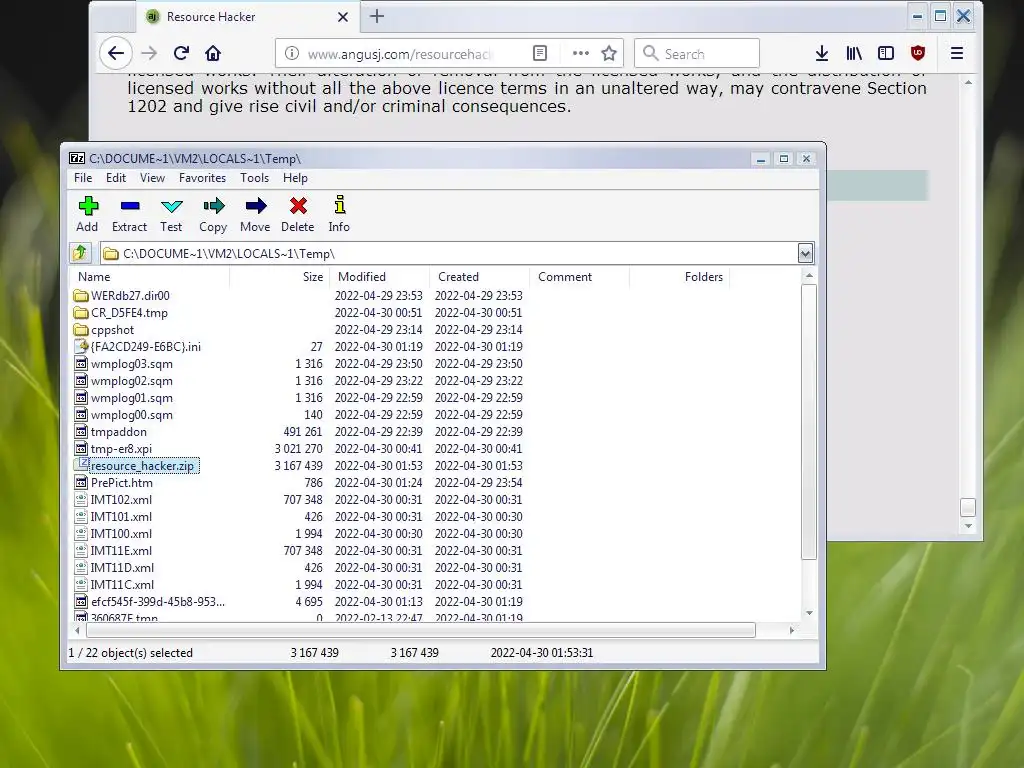Show site information for angusj.com
This screenshot has height=768, width=1024.
[292, 54]
